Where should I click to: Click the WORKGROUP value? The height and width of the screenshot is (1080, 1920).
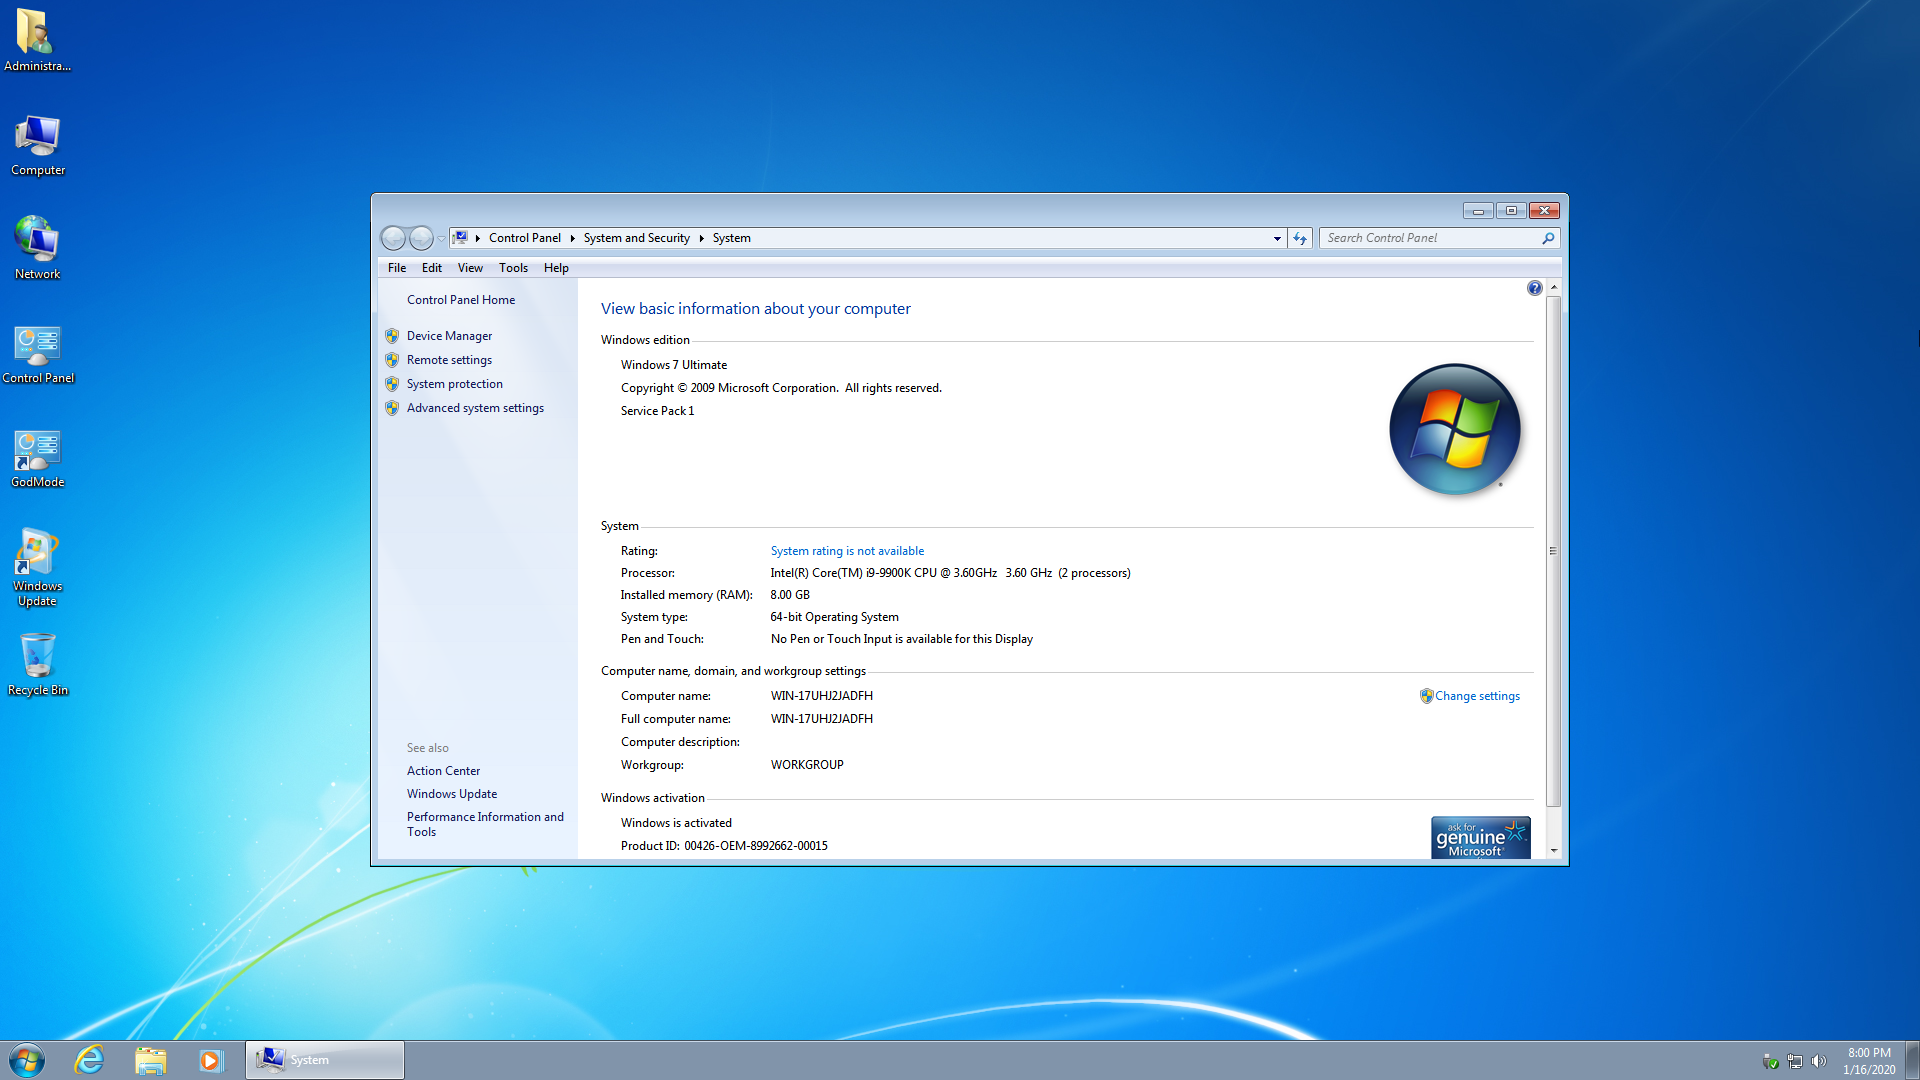807,765
